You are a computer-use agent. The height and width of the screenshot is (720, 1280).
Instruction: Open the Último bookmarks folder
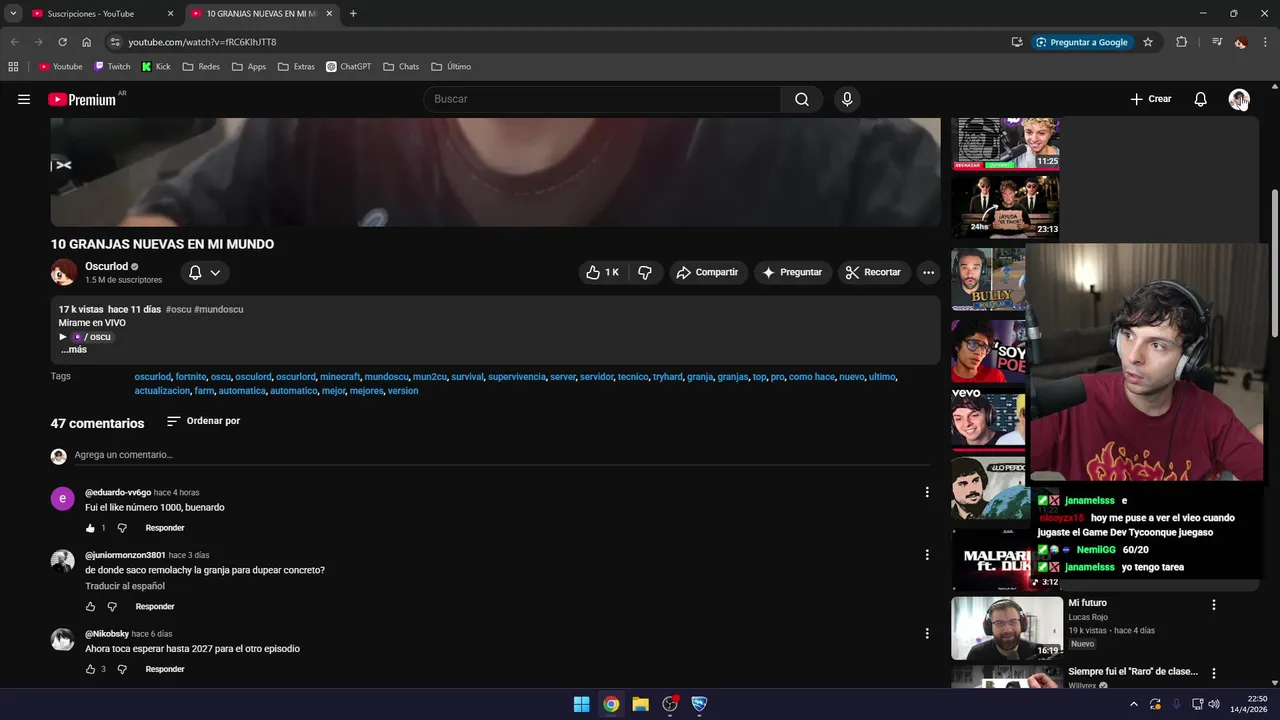tap(451, 67)
